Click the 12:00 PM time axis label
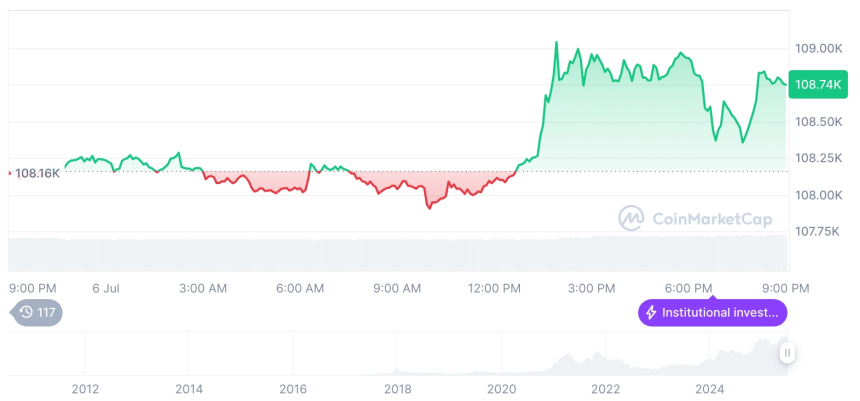The height and width of the screenshot is (401, 860). click(495, 288)
